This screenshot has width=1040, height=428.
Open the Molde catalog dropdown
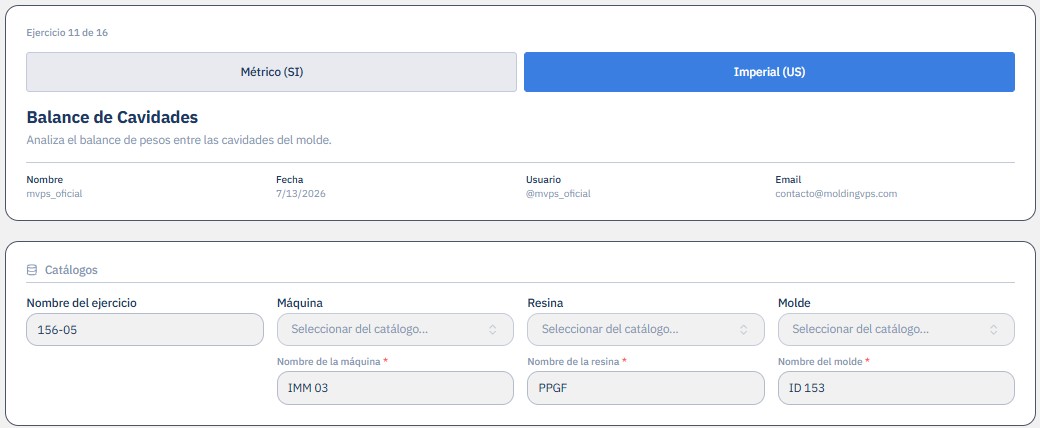pos(896,329)
